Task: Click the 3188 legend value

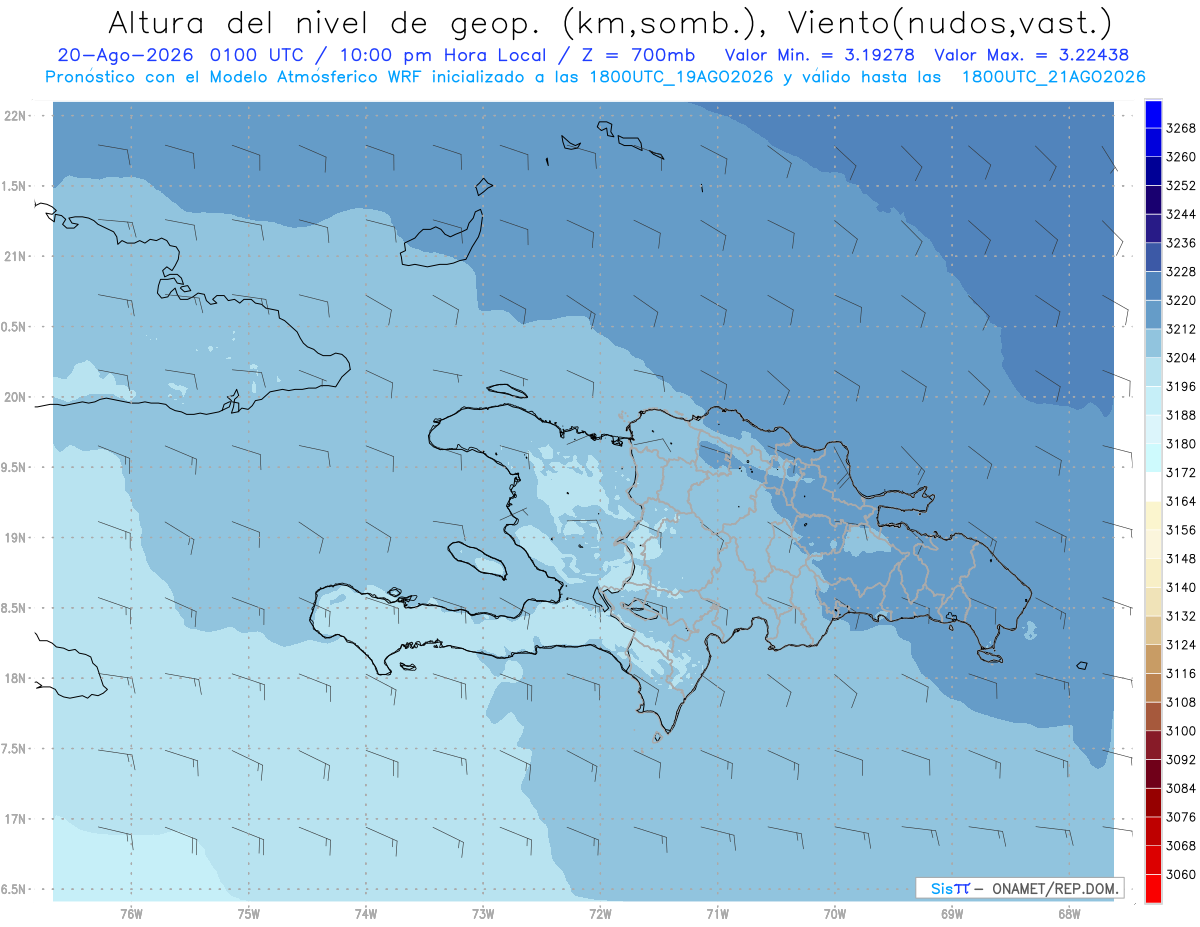Action: tap(1181, 415)
